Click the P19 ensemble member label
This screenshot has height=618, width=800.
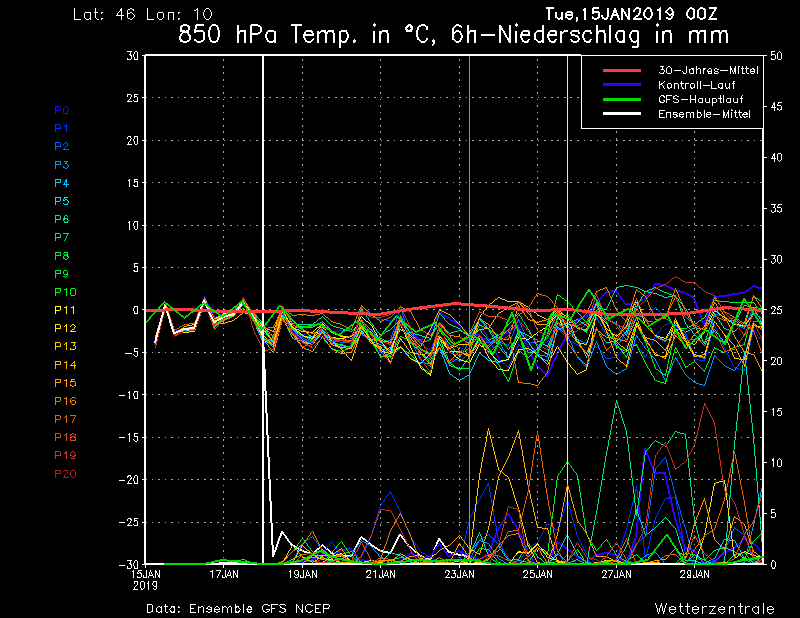(x=65, y=455)
